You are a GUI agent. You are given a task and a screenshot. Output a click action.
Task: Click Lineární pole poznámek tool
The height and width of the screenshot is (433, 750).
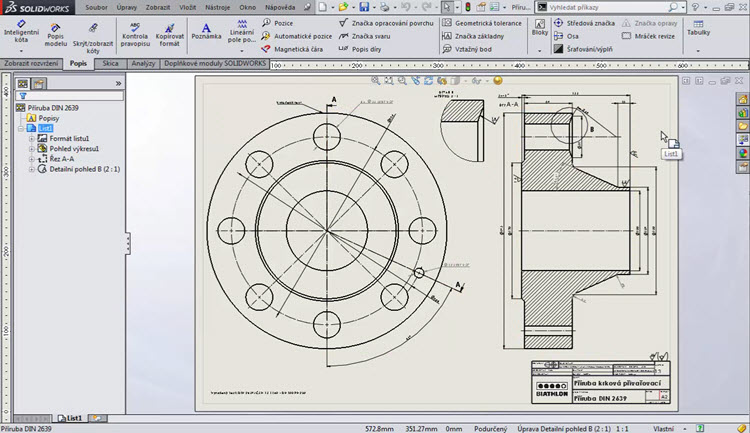click(x=242, y=32)
